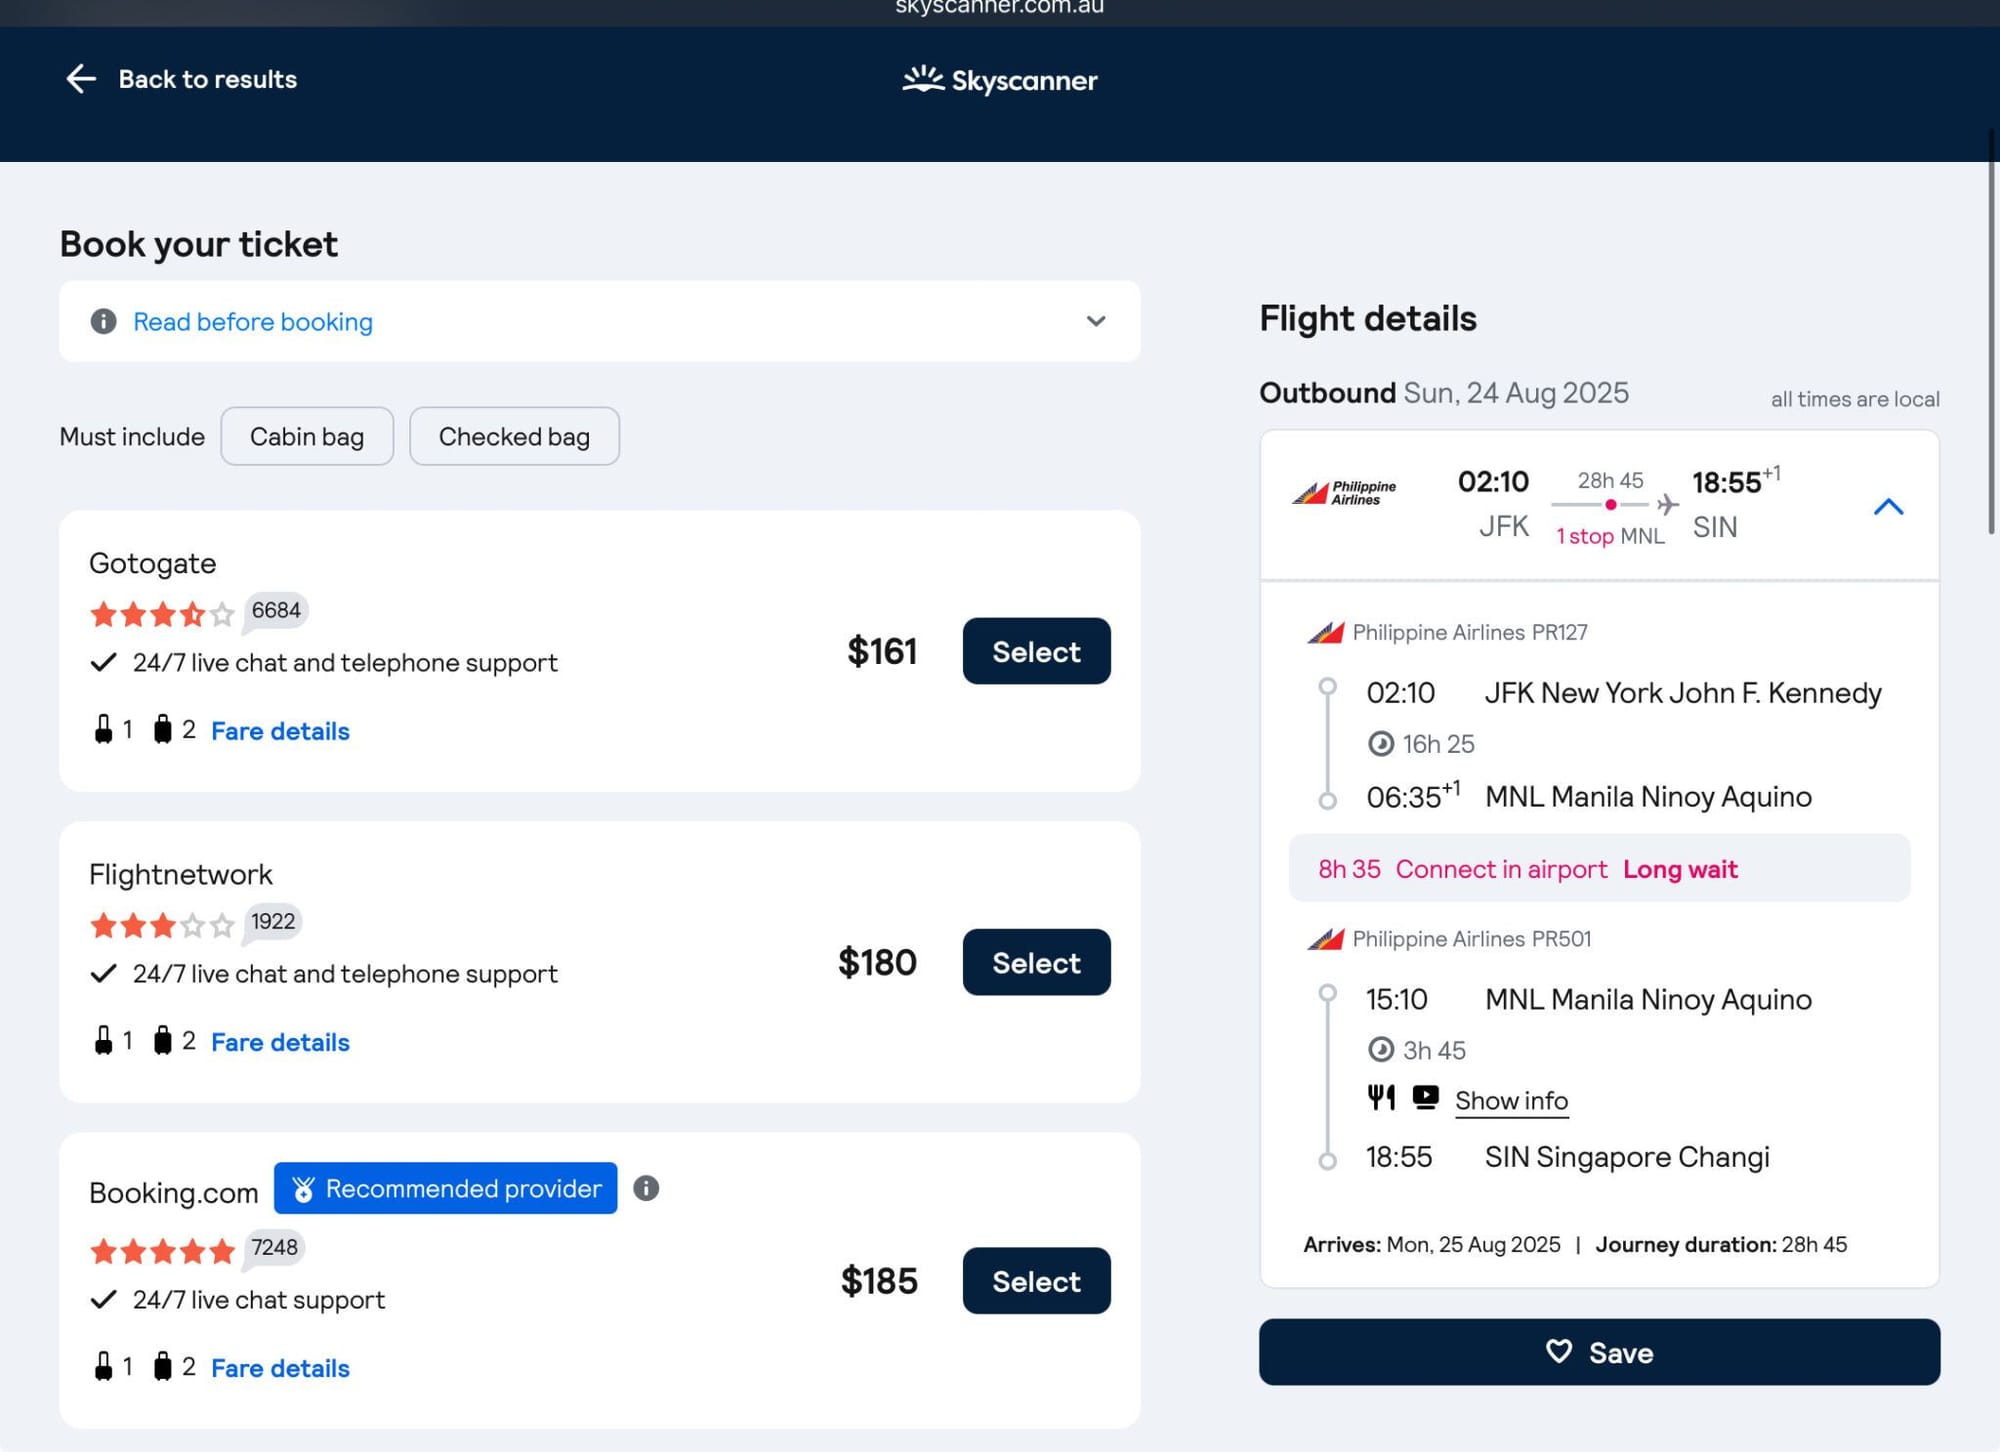The image size is (2000, 1452).
Task: Open Gotogate Fare details
Action: [280, 731]
